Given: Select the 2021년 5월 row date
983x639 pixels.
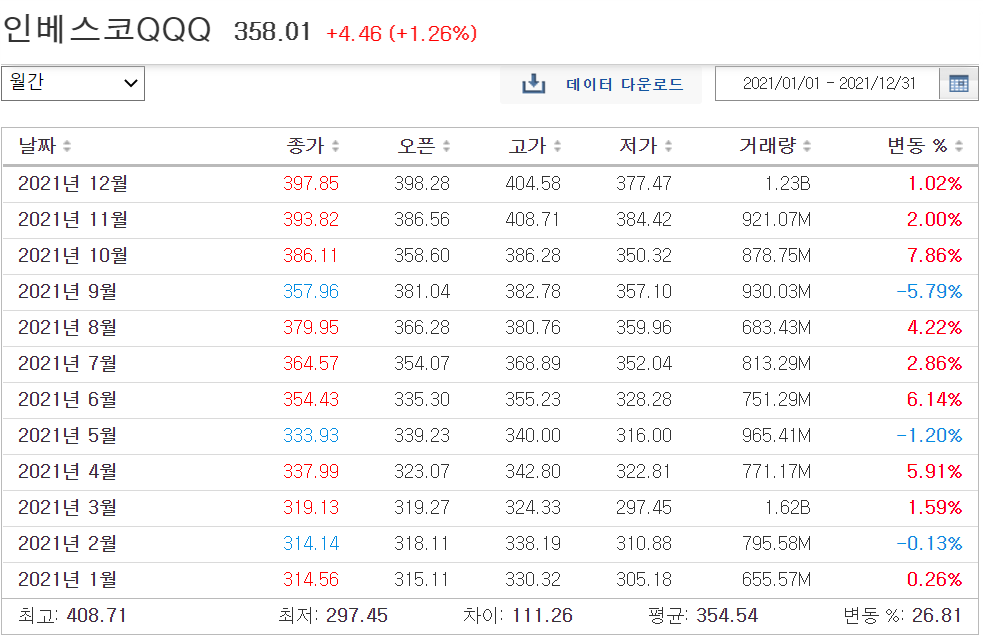Looking at the screenshot, I should pyautogui.click(x=67, y=436).
